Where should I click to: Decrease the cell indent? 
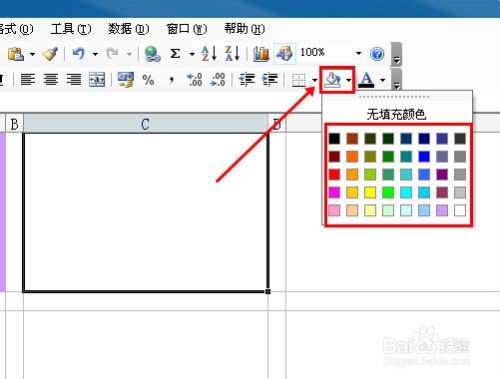[x=246, y=80]
